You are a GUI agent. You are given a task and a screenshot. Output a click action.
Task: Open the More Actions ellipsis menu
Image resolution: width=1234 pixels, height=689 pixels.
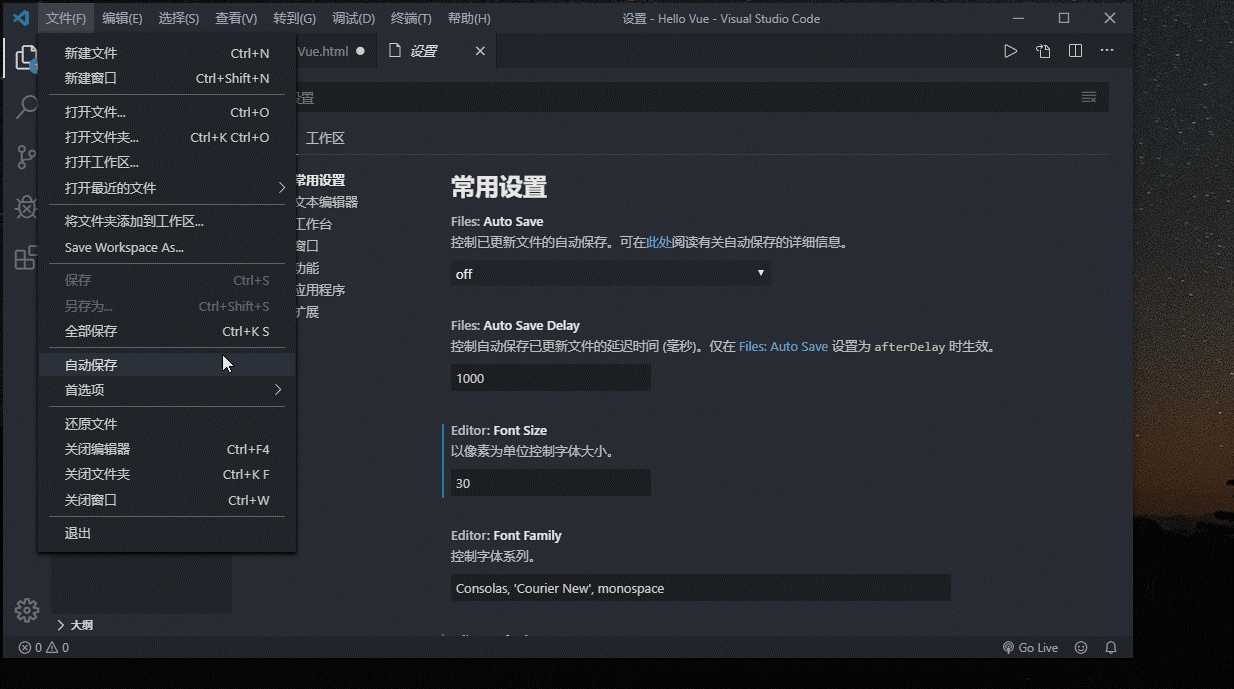(x=1107, y=51)
